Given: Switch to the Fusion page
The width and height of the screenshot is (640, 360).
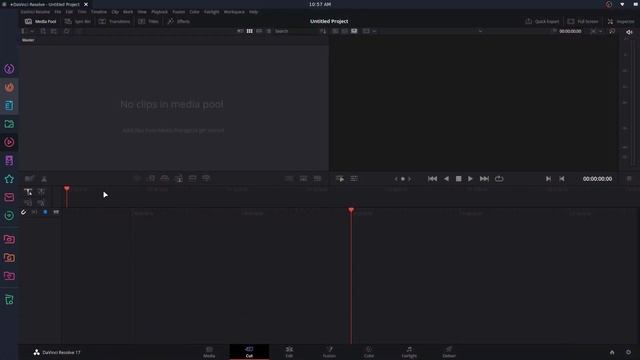Looking at the screenshot, I should 329,352.
